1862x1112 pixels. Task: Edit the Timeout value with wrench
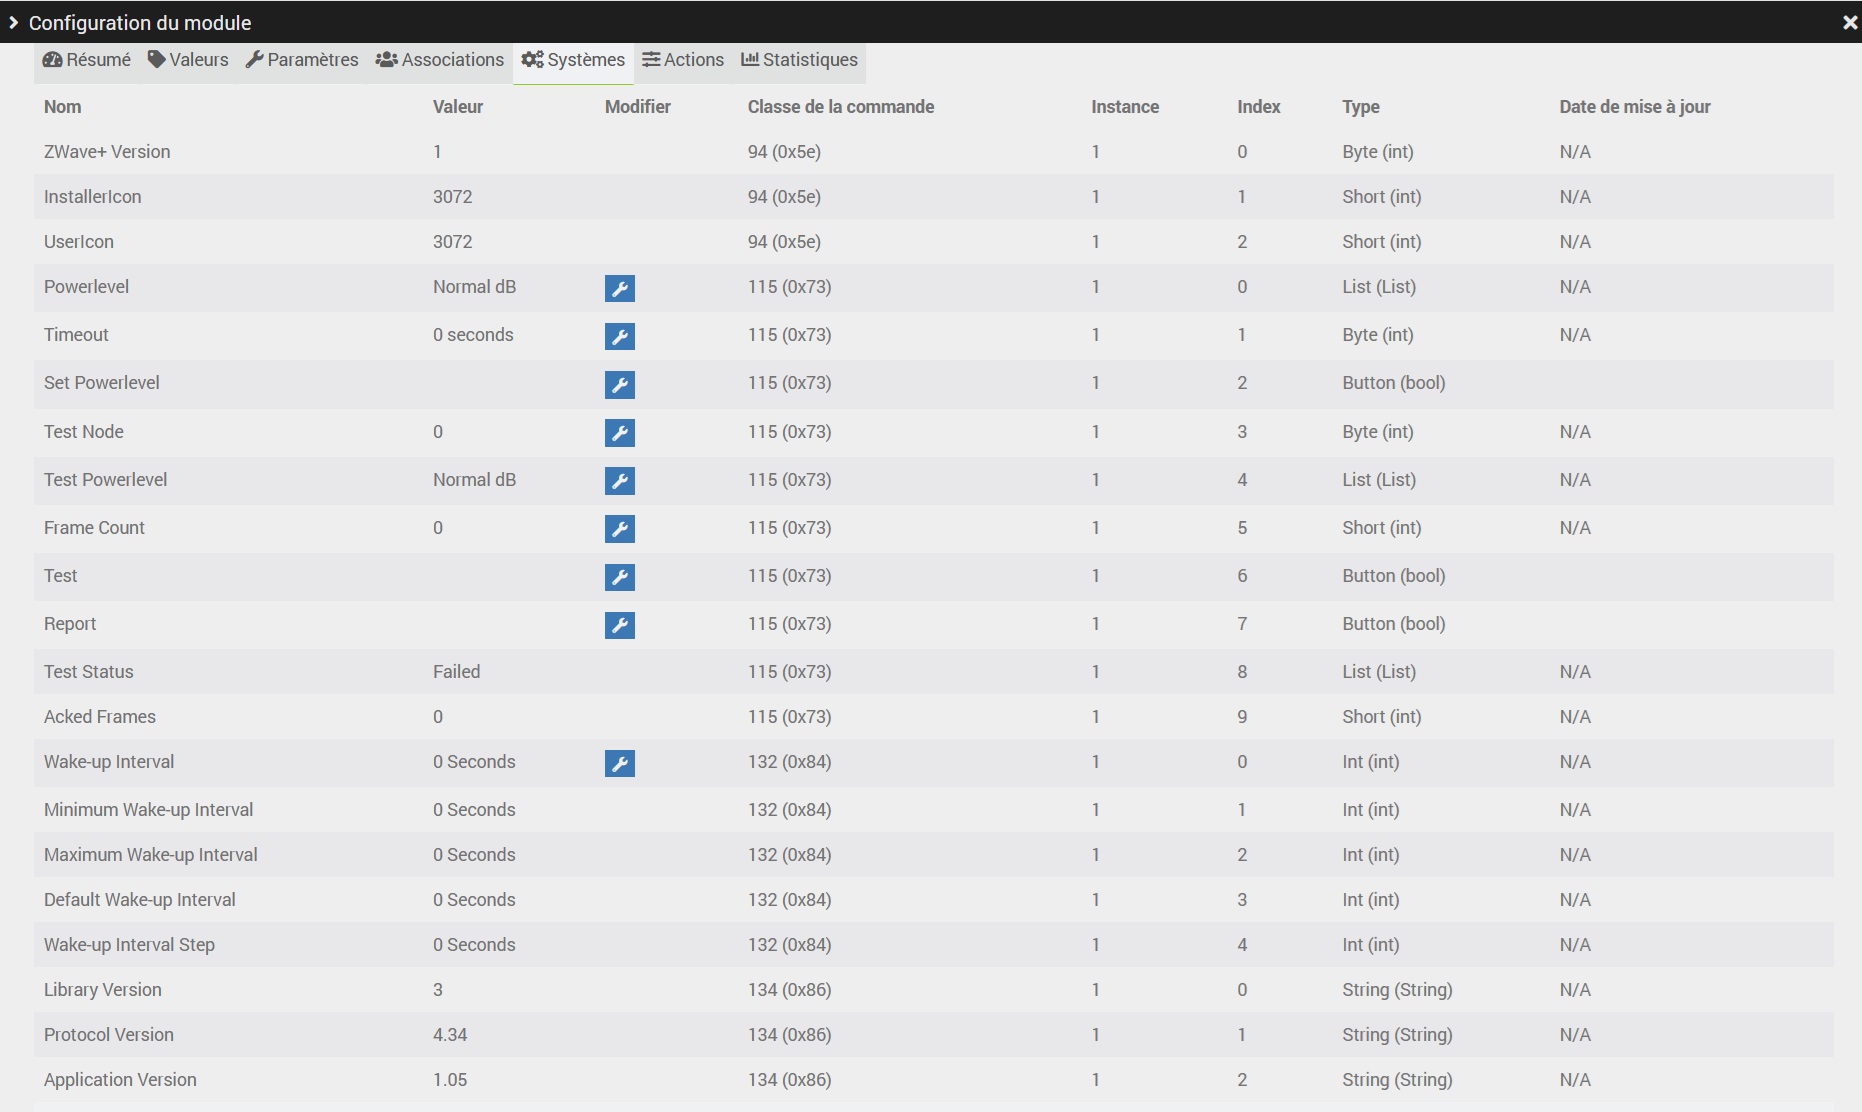click(x=619, y=336)
